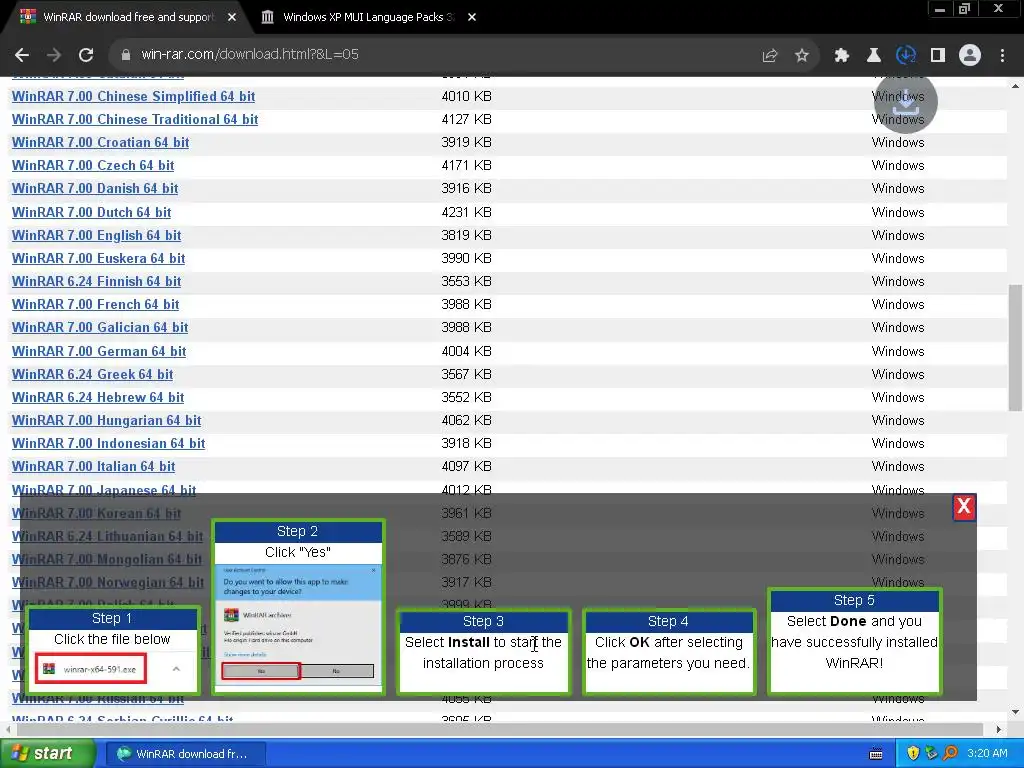Download WinRAR 7.00 Indonesian 64 bit

pyautogui.click(x=108, y=443)
